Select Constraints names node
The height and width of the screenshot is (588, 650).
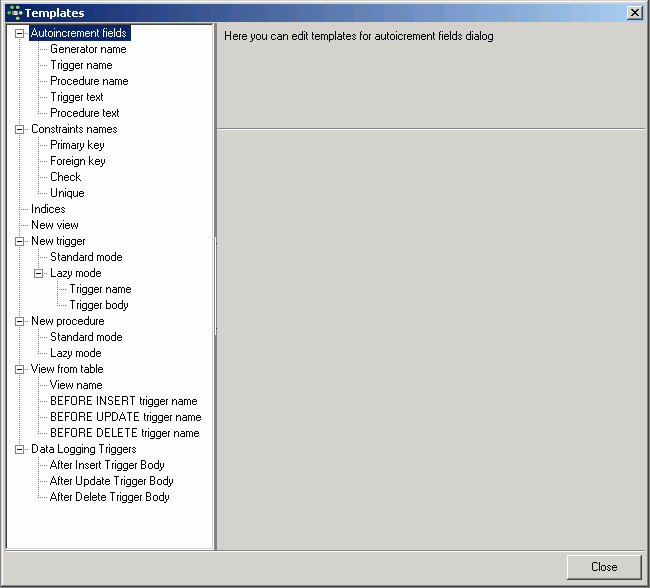click(x=74, y=129)
